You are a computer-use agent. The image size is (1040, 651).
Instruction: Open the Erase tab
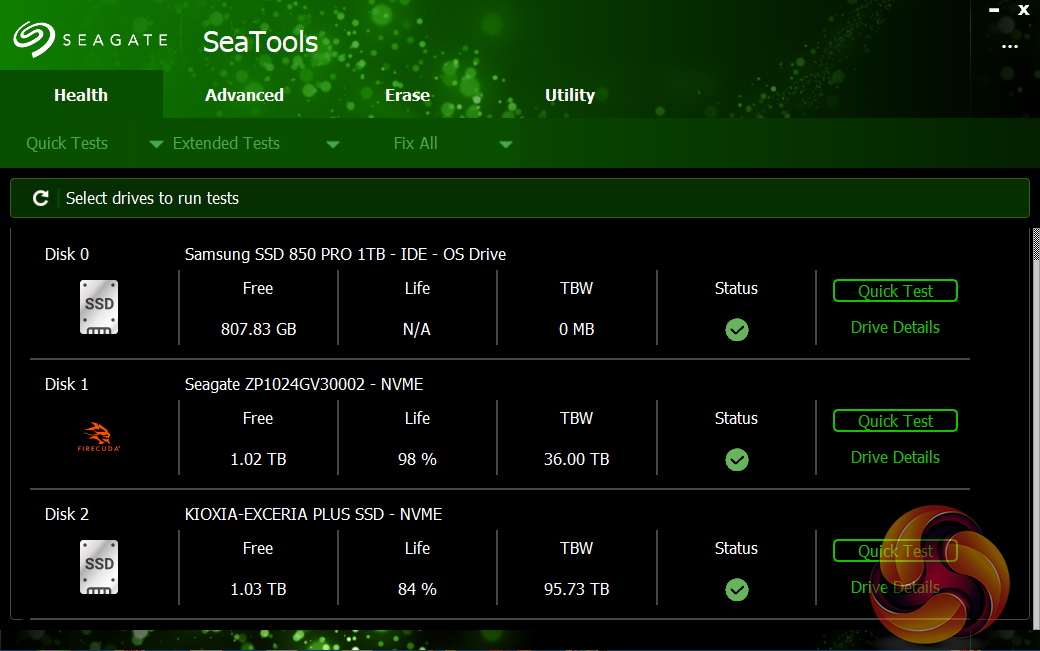tap(407, 95)
